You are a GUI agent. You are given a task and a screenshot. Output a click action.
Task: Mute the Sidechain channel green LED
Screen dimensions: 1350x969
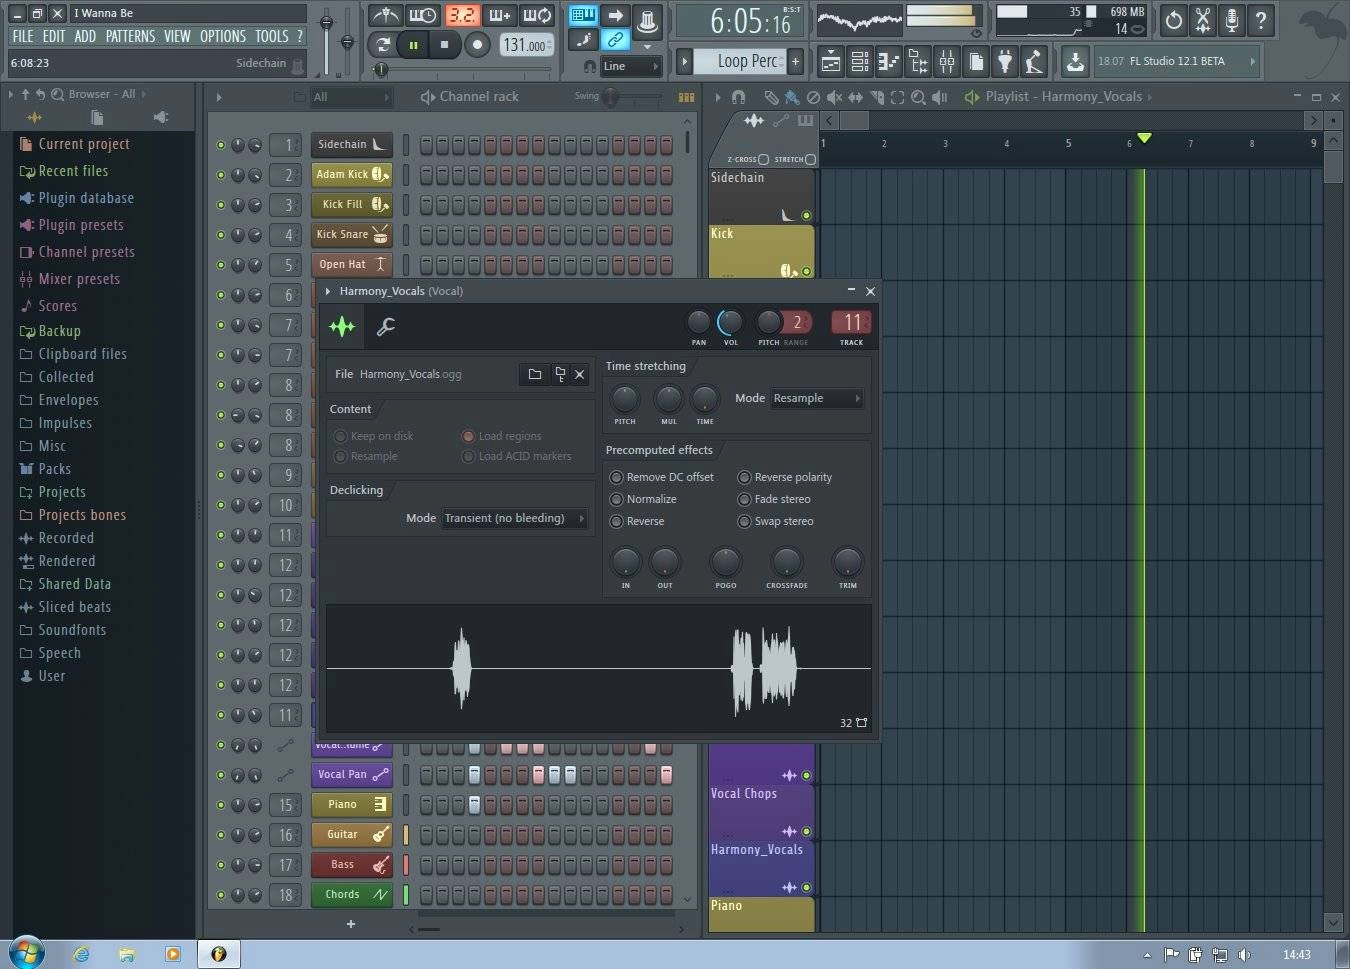pyautogui.click(x=221, y=145)
